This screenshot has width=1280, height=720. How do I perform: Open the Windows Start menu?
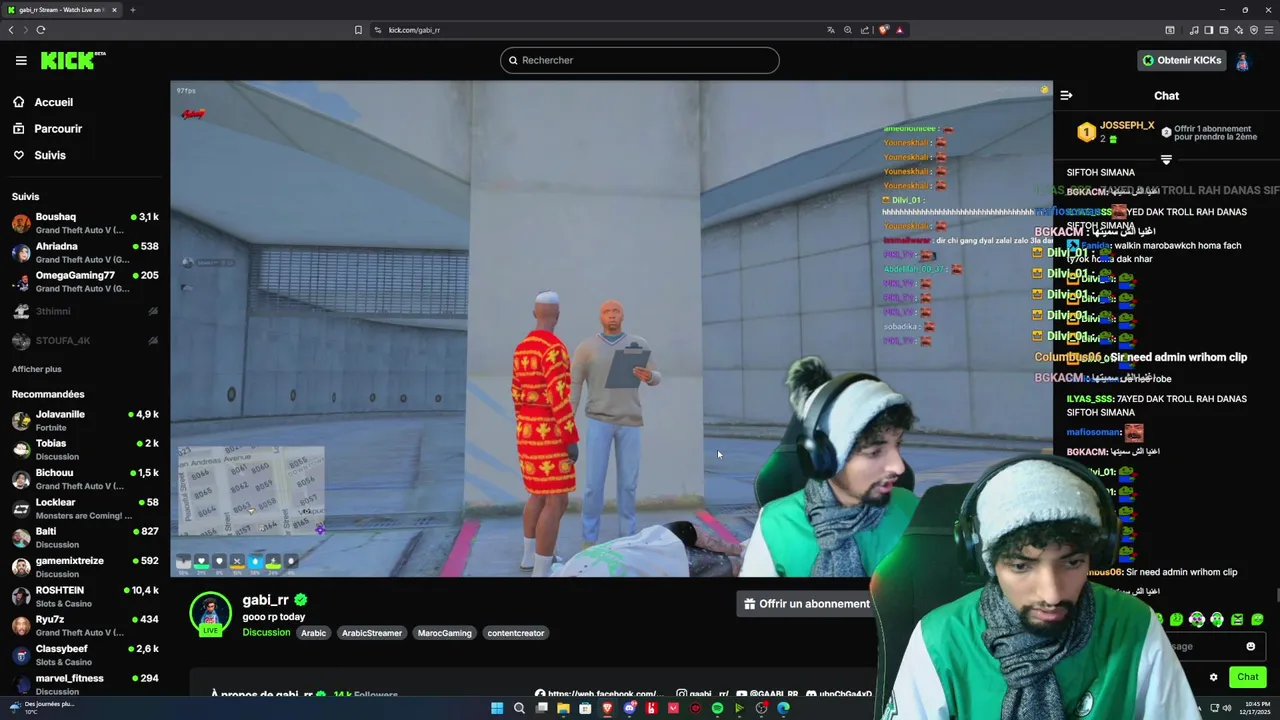pyautogui.click(x=497, y=708)
